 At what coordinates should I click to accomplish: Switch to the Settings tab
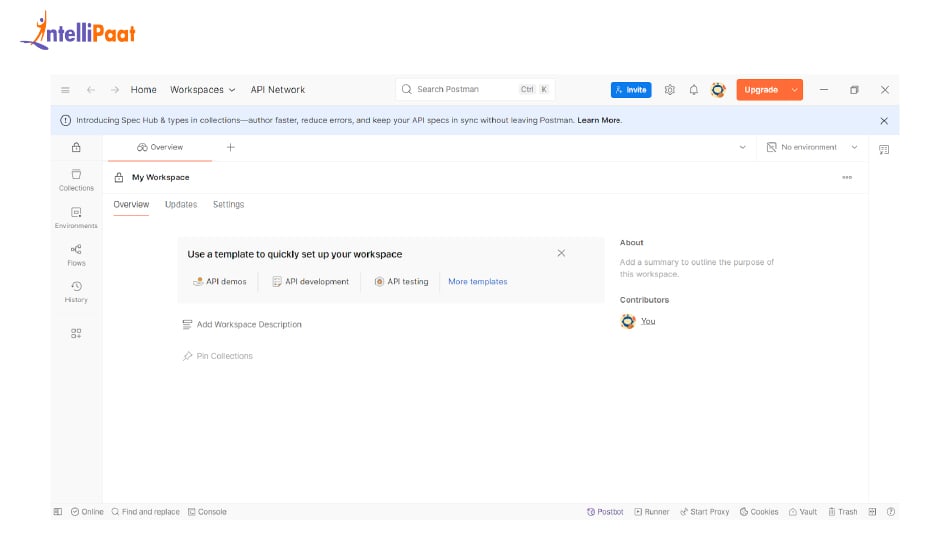pyautogui.click(x=228, y=204)
